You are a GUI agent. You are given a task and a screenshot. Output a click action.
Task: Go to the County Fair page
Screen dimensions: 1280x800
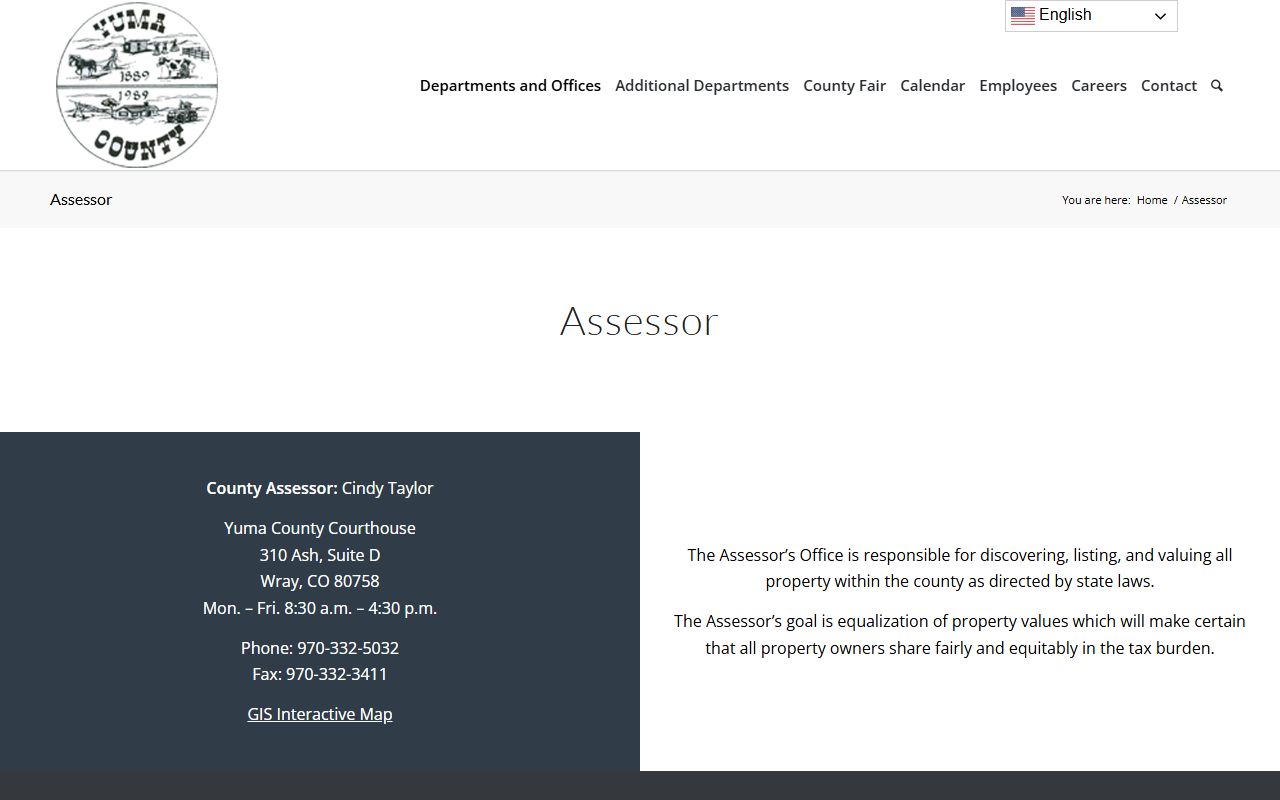[844, 86]
